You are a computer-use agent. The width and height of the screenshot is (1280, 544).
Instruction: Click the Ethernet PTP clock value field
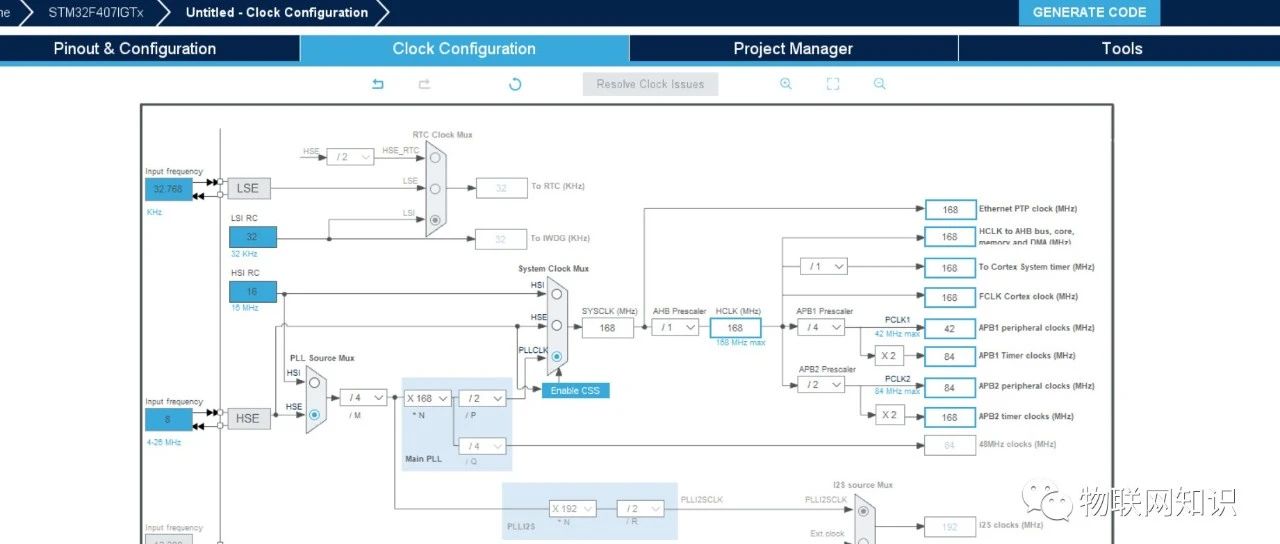(x=950, y=209)
